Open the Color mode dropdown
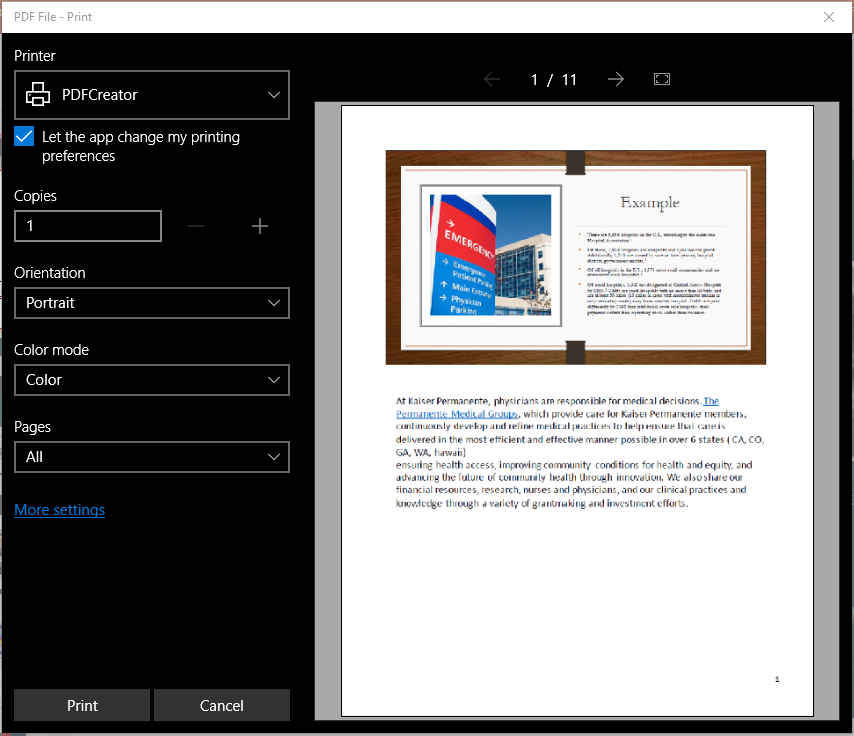 coord(152,380)
